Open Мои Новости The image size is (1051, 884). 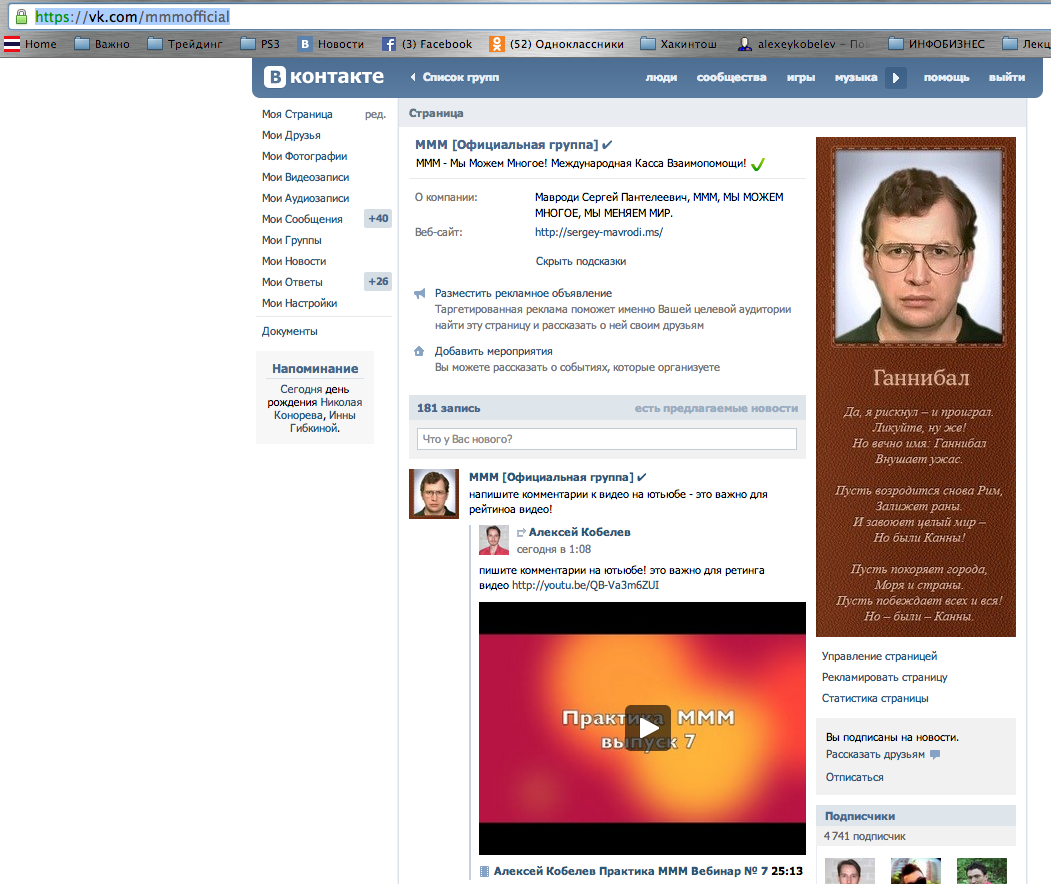click(294, 261)
